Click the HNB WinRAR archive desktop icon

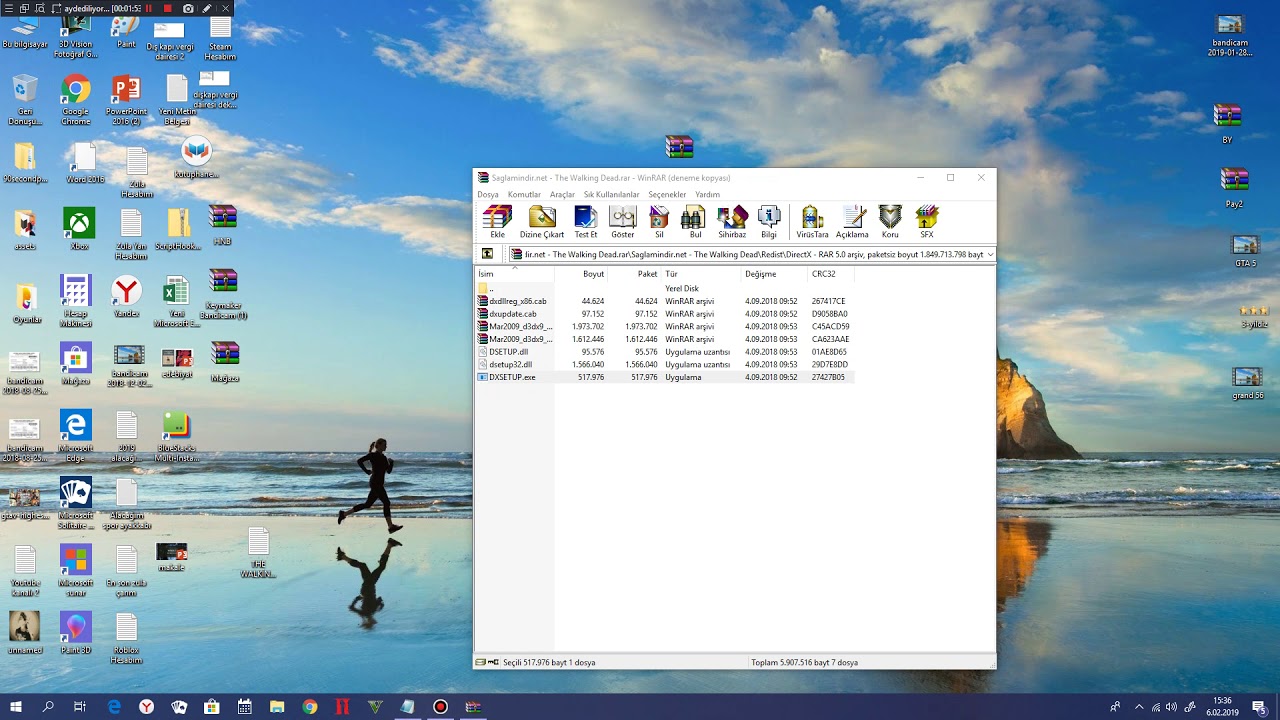click(x=222, y=225)
